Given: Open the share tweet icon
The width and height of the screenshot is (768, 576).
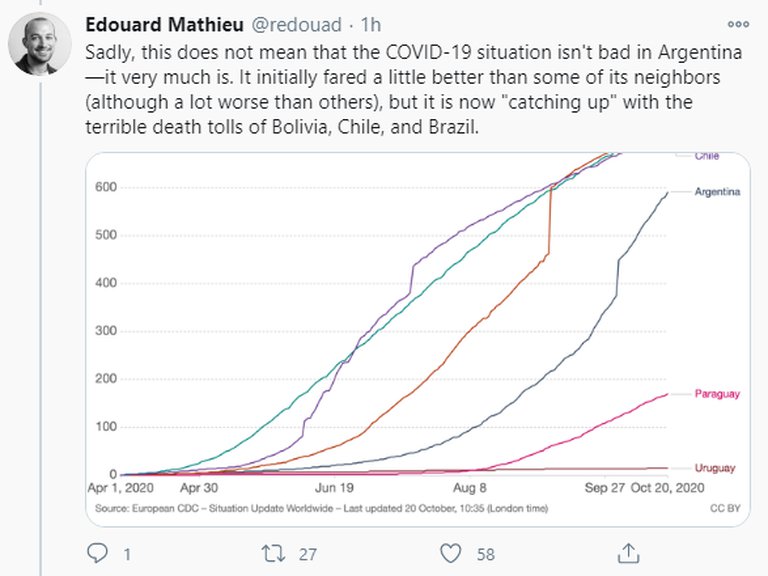Looking at the screenshot, I should pos(627,552).
